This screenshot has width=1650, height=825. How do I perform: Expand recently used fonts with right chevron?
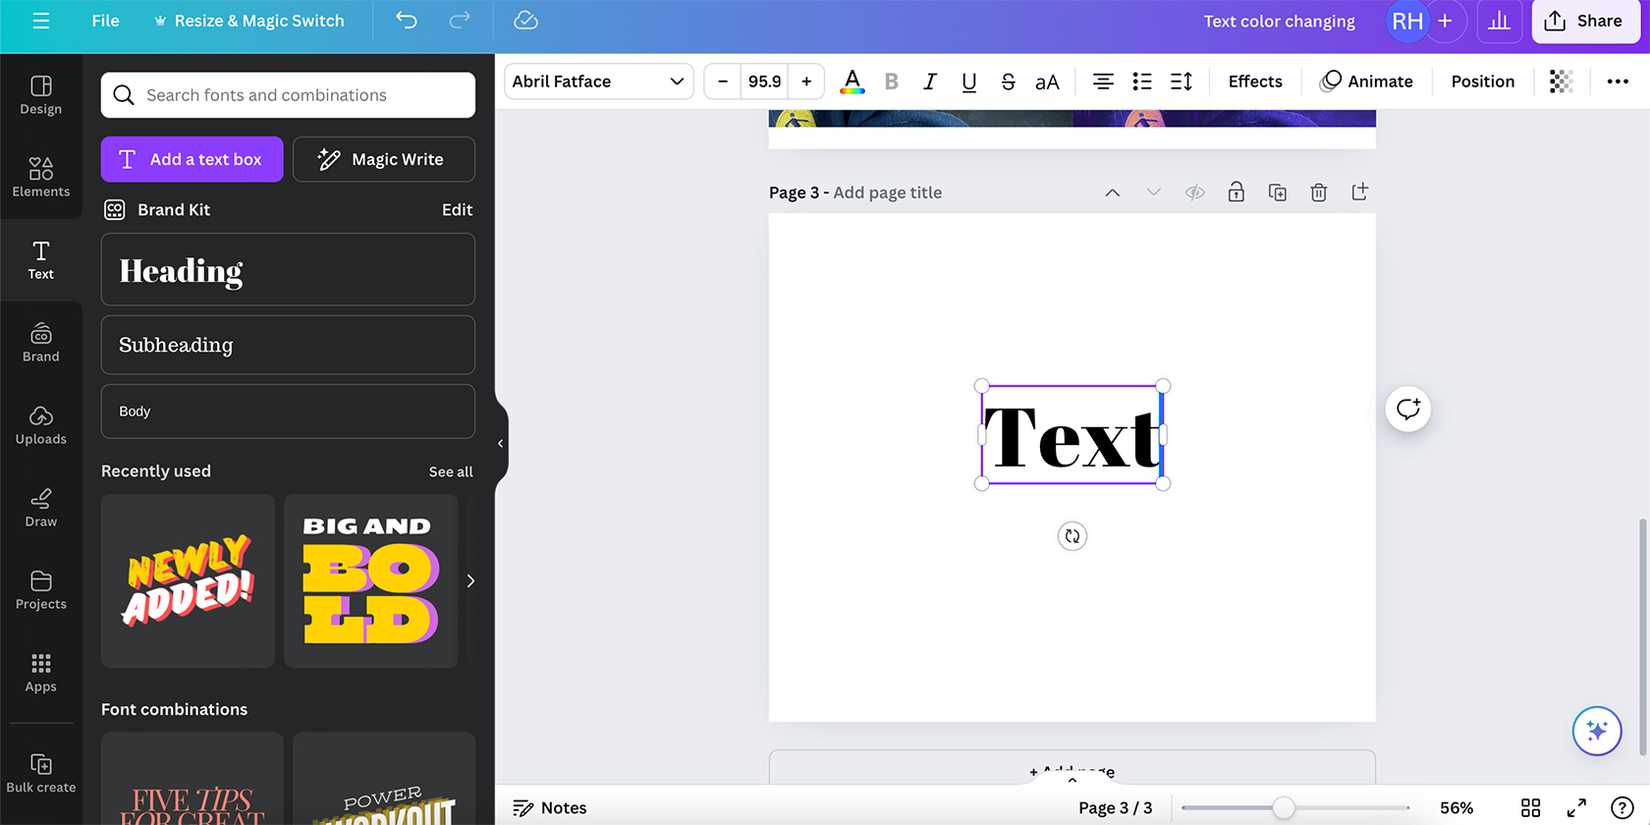pyautogui.click(x=470, y=581)
